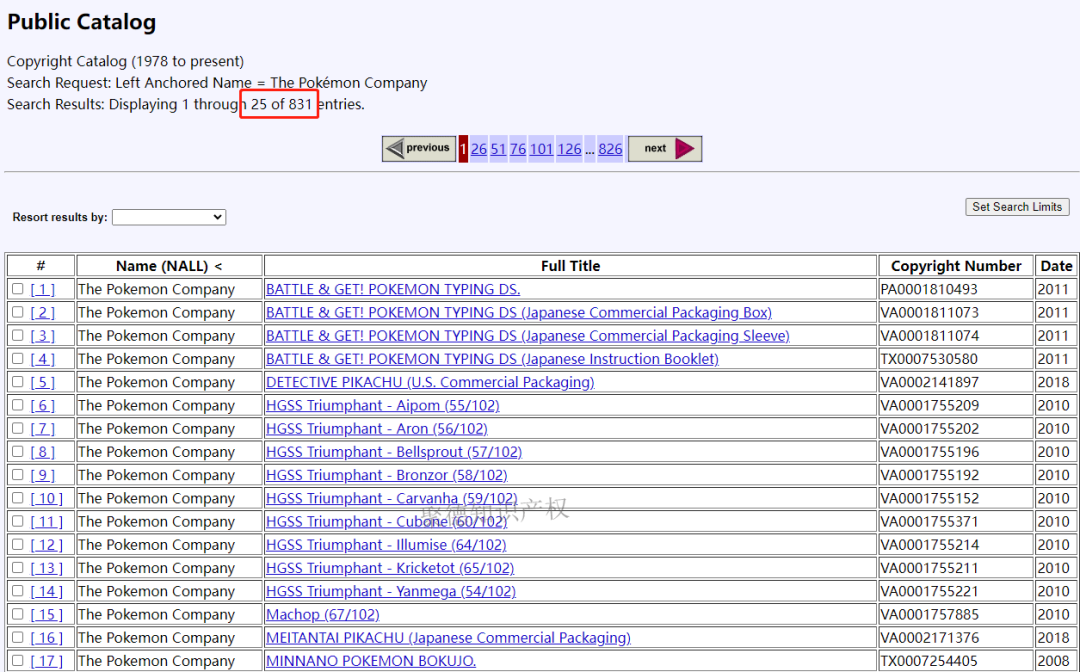
Task: Open record number link [ 13 ]
Action: [47, 568]
